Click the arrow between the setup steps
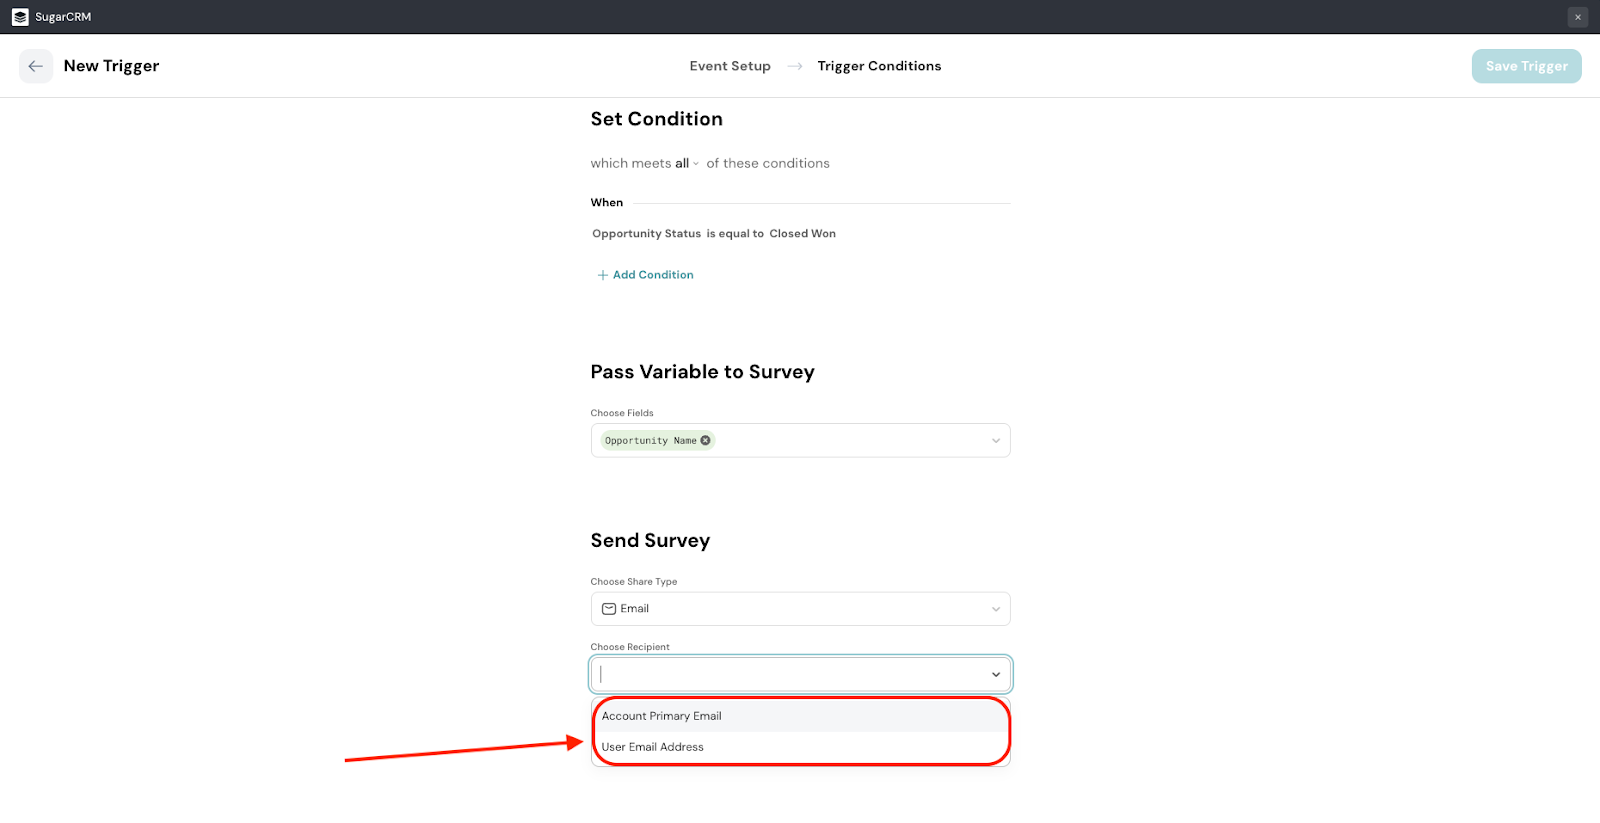The image size is (1600, 823). [x=795, y=66]
